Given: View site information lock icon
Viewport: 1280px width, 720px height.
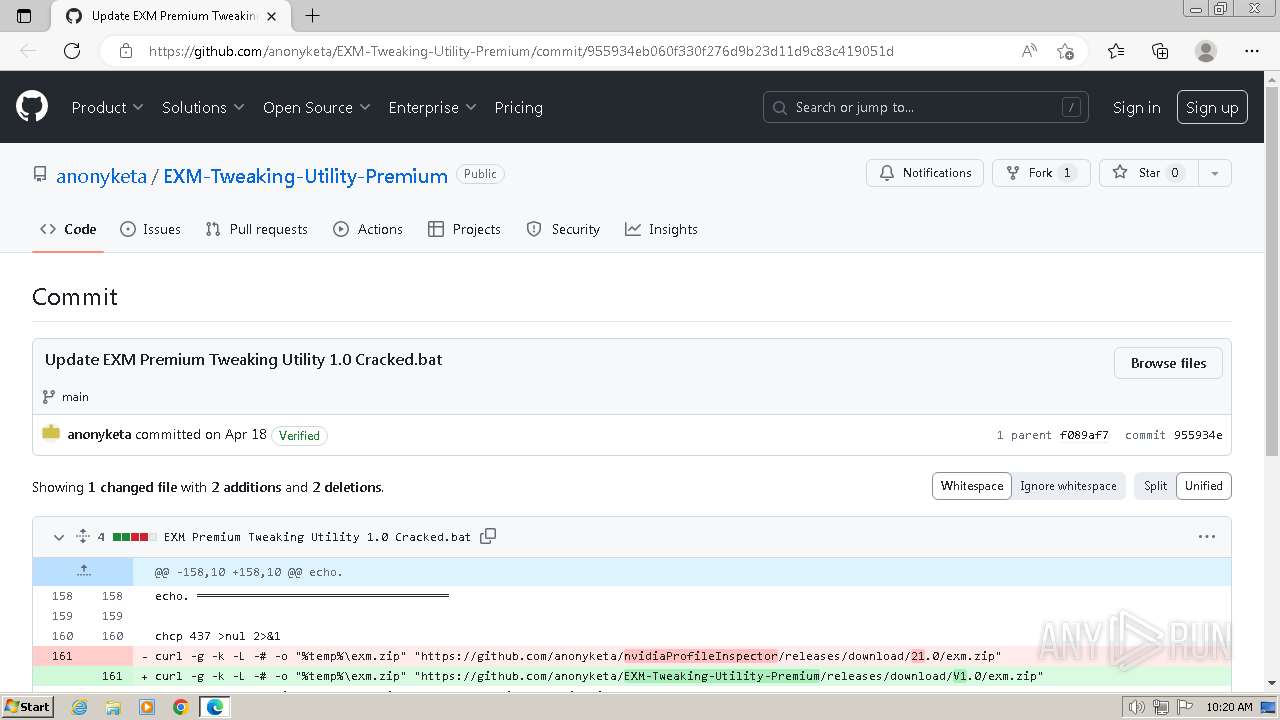Looking at the screenshot, I should point(126,51).
